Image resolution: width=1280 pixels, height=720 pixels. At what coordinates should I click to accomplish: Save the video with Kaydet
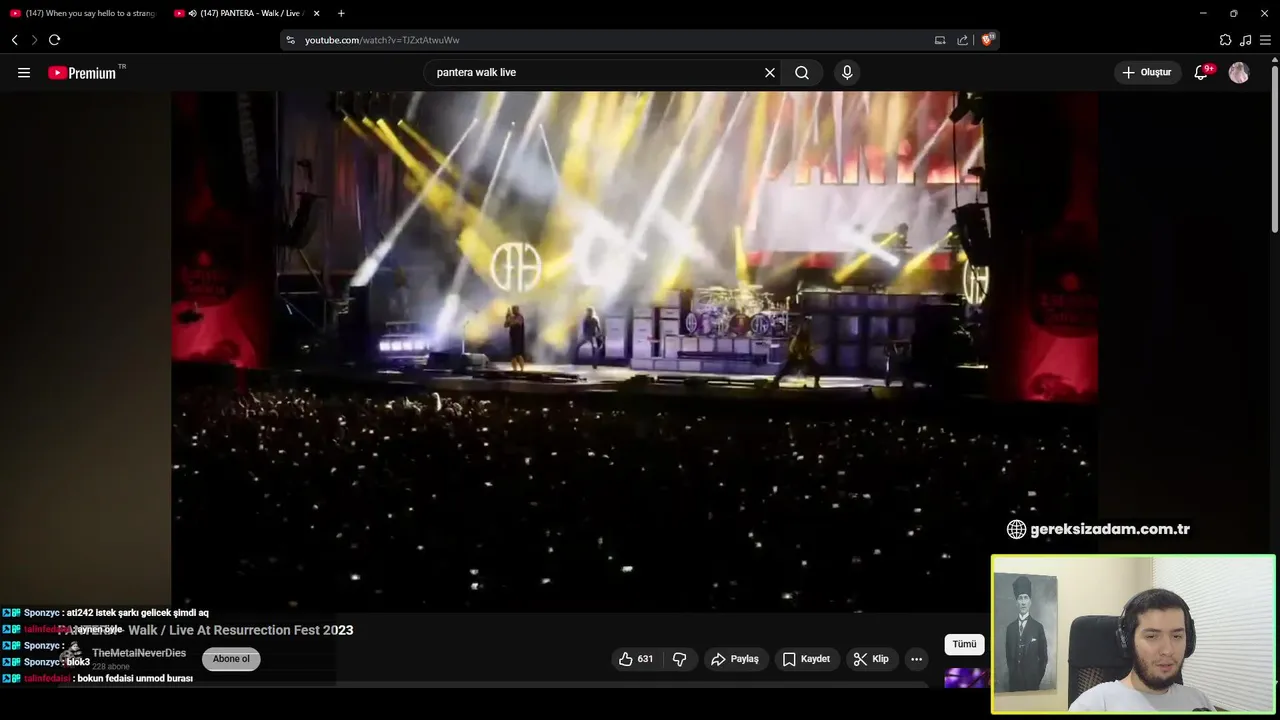tap(806, 659)
